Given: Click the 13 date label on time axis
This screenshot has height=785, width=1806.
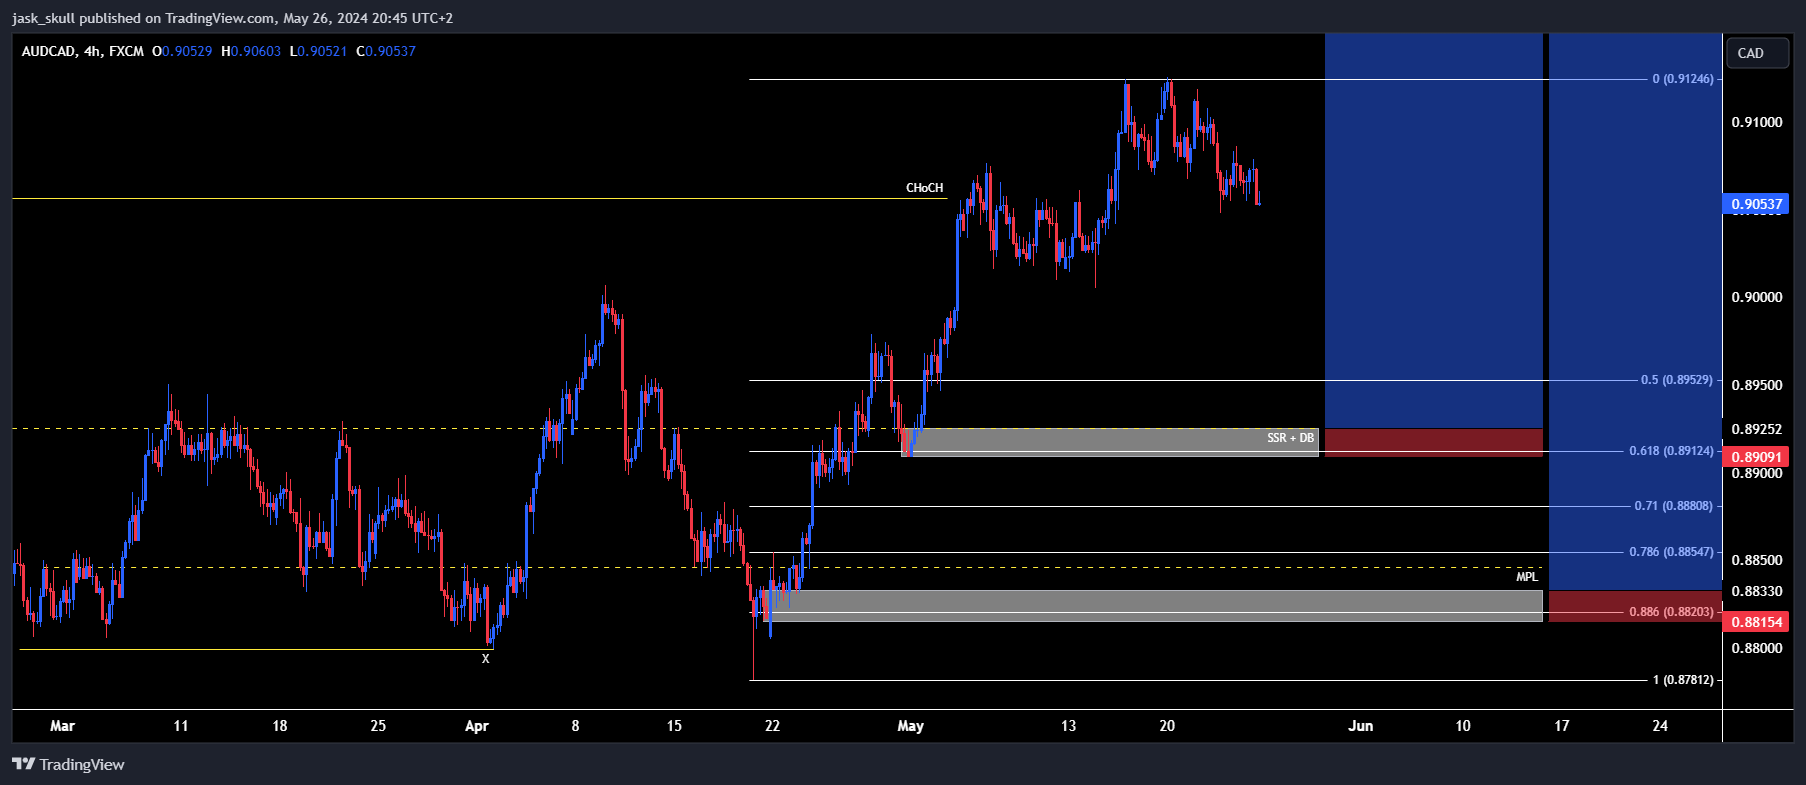Looking at the screenshot, I should [1068, 726].
